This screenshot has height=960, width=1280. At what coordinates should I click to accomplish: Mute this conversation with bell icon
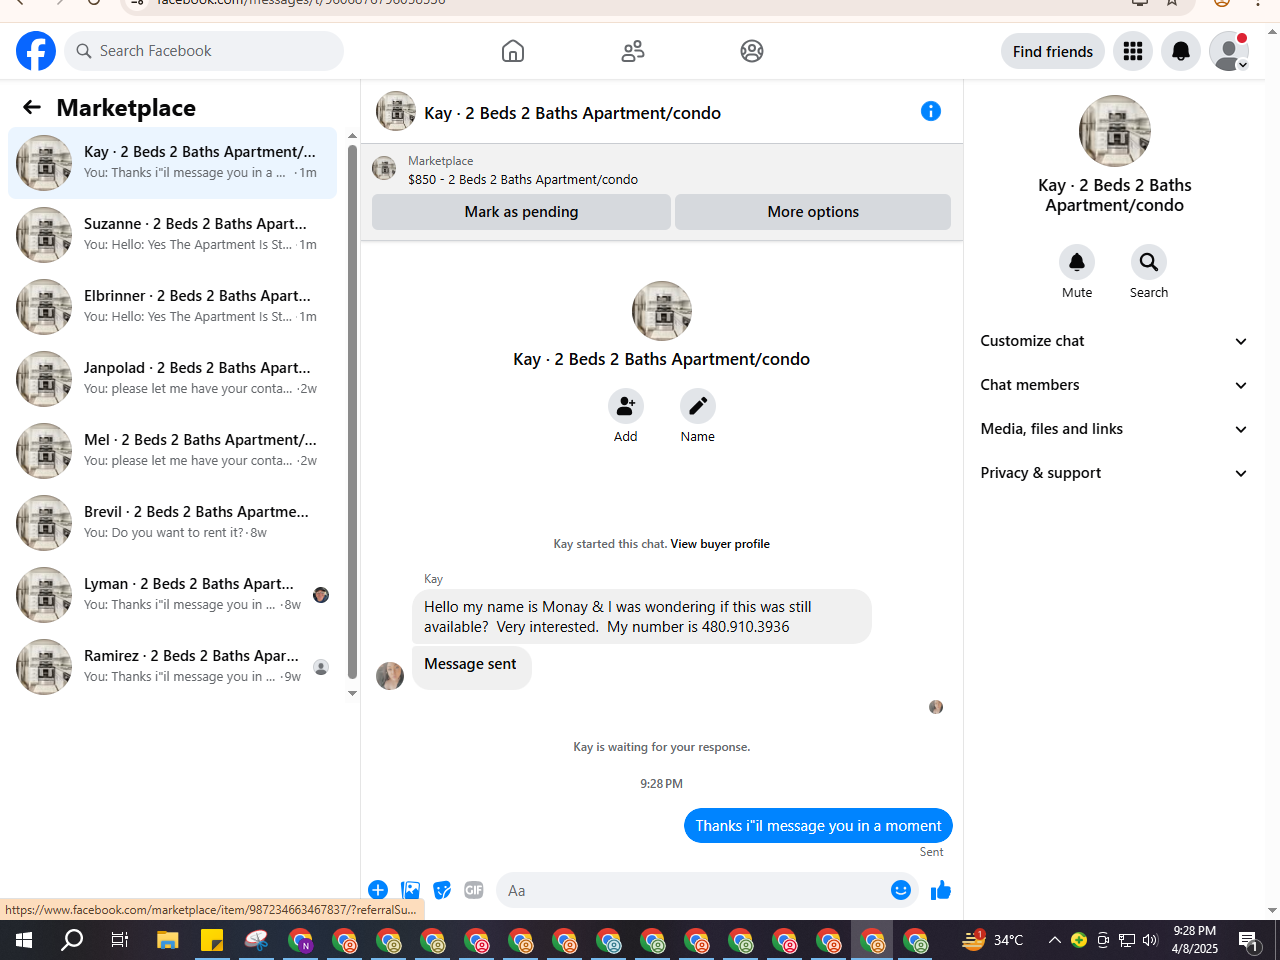coord(1077,262)
